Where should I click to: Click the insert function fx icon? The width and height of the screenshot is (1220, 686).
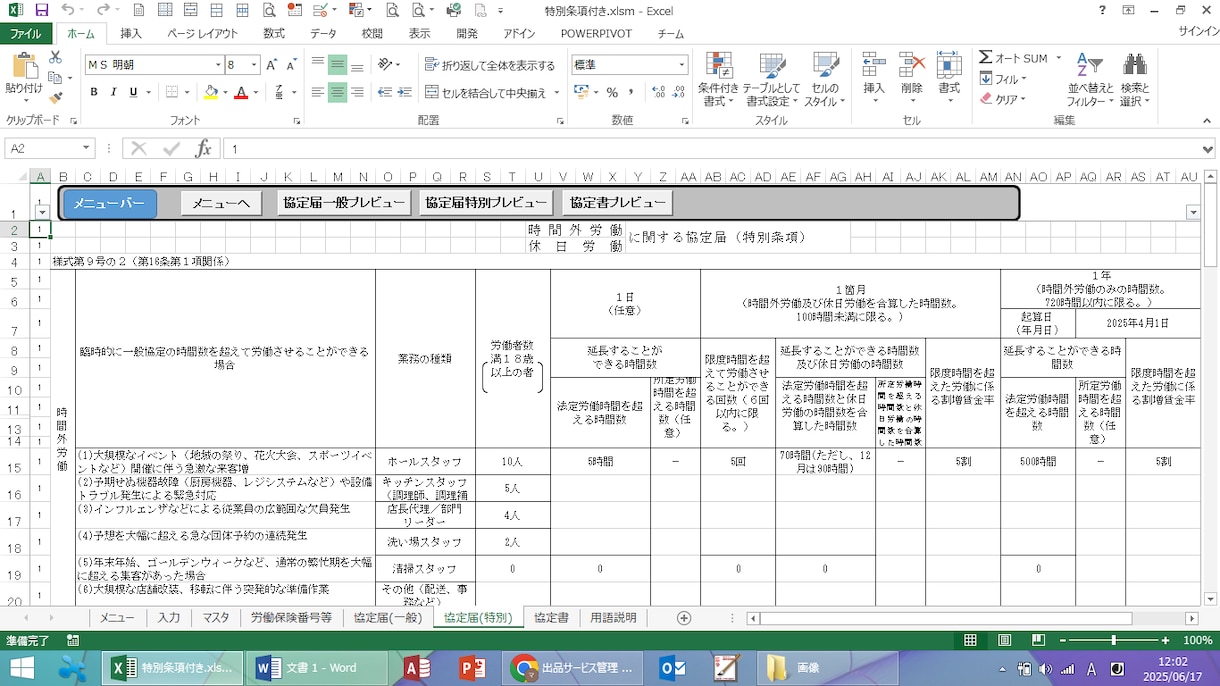[203, 148]
